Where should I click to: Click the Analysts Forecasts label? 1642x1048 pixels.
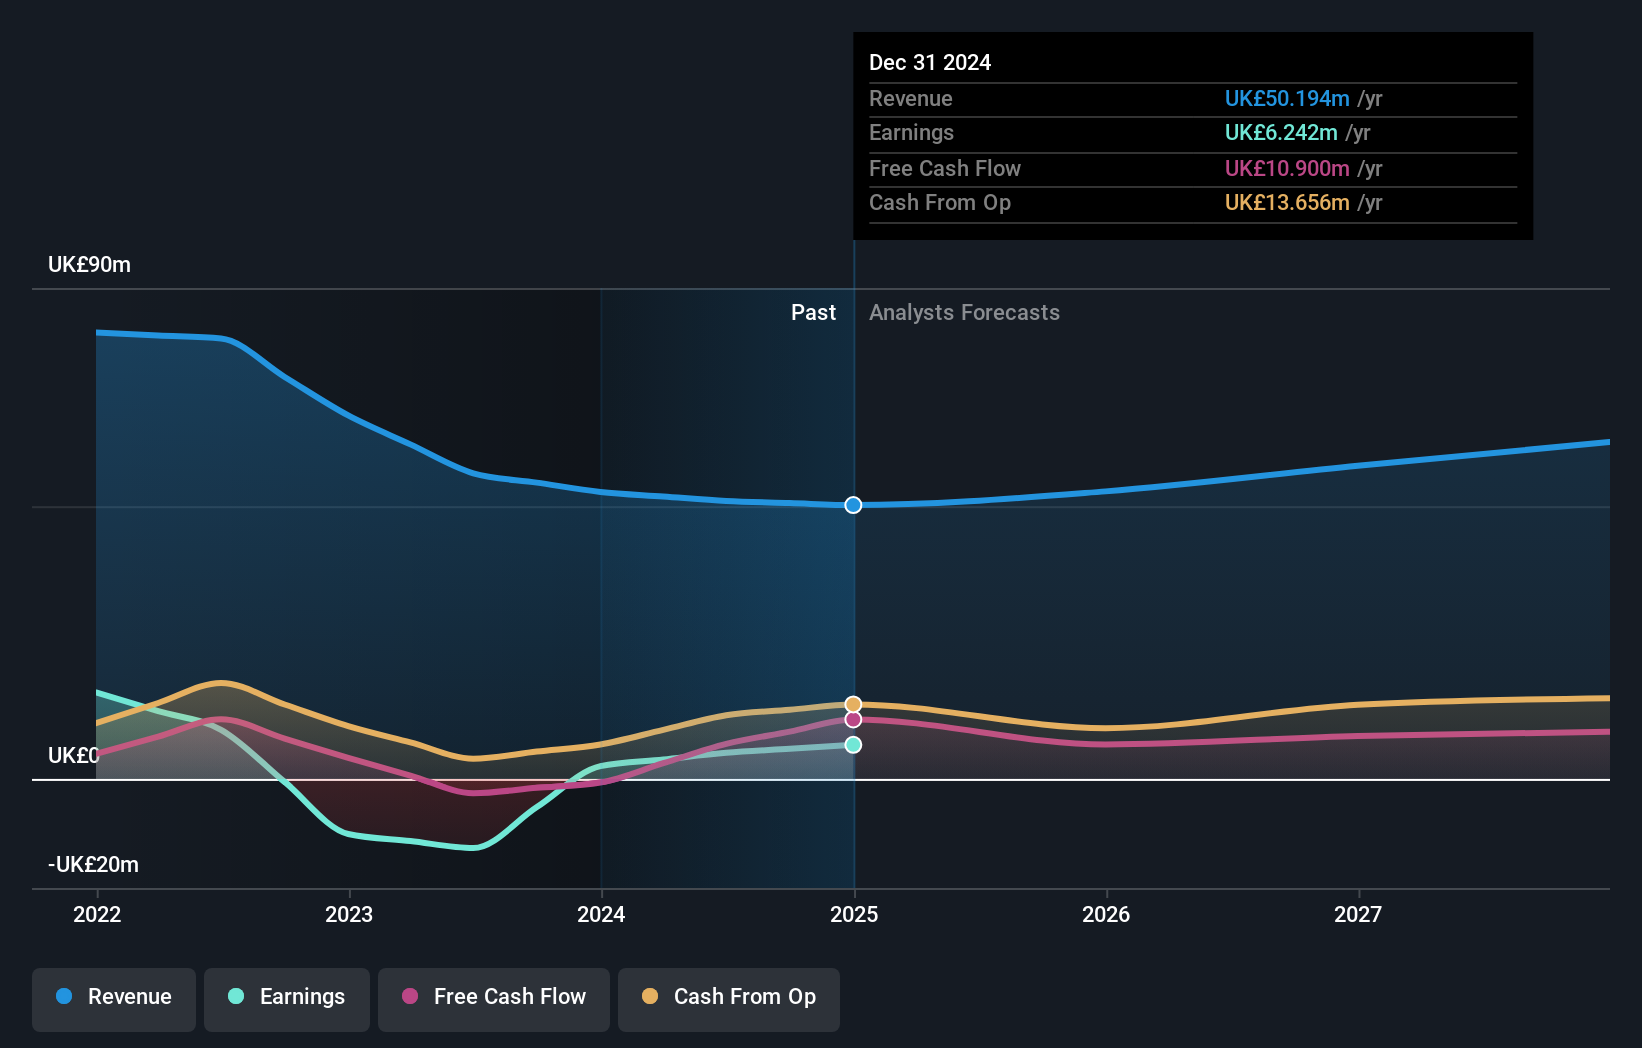(964, 313)
